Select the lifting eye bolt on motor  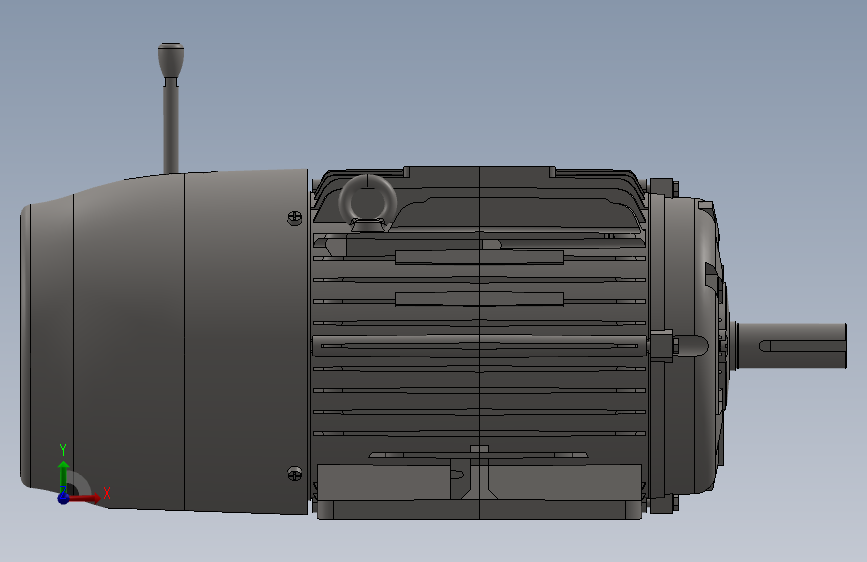click(x=368, y=202)
